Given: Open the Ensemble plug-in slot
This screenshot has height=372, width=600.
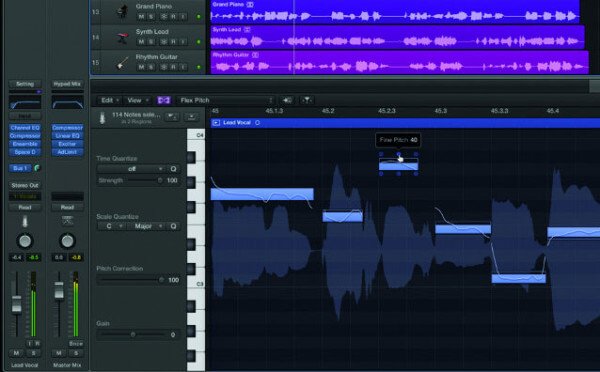Looking at the screenshot, I should pos(25,144).
